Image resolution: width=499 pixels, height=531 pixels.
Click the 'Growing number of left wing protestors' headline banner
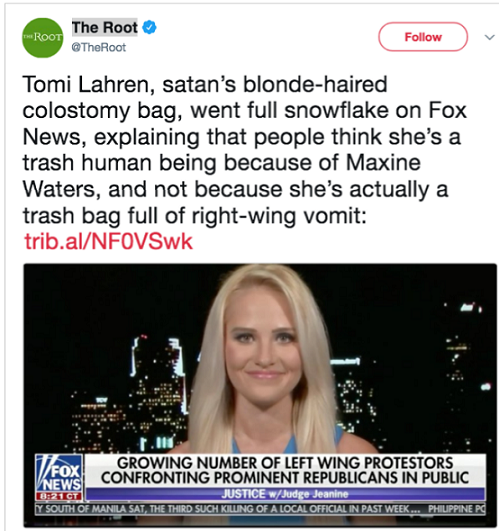285,470
